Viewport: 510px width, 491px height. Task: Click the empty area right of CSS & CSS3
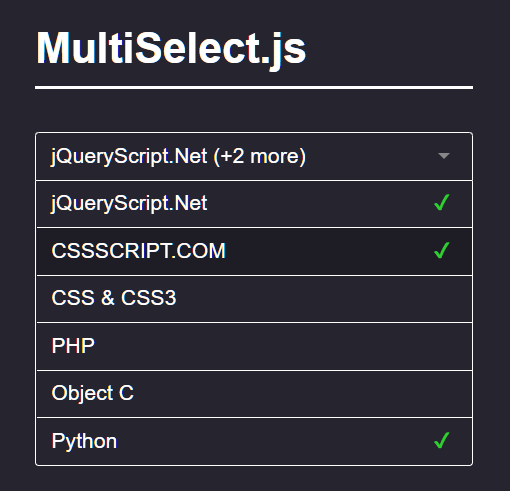[x=323, y=299]
